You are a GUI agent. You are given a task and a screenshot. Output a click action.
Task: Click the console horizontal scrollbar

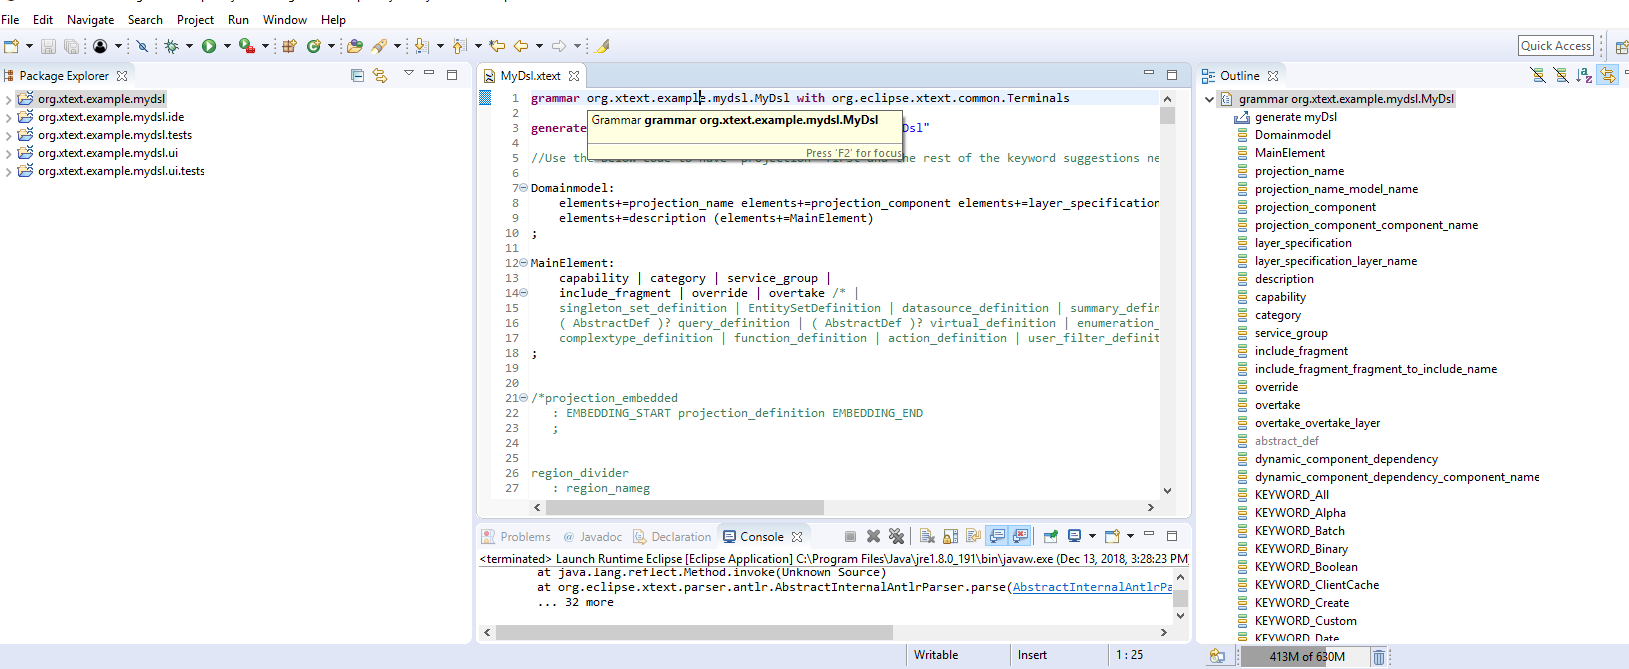pyautogui.click(x=694, y=632)
